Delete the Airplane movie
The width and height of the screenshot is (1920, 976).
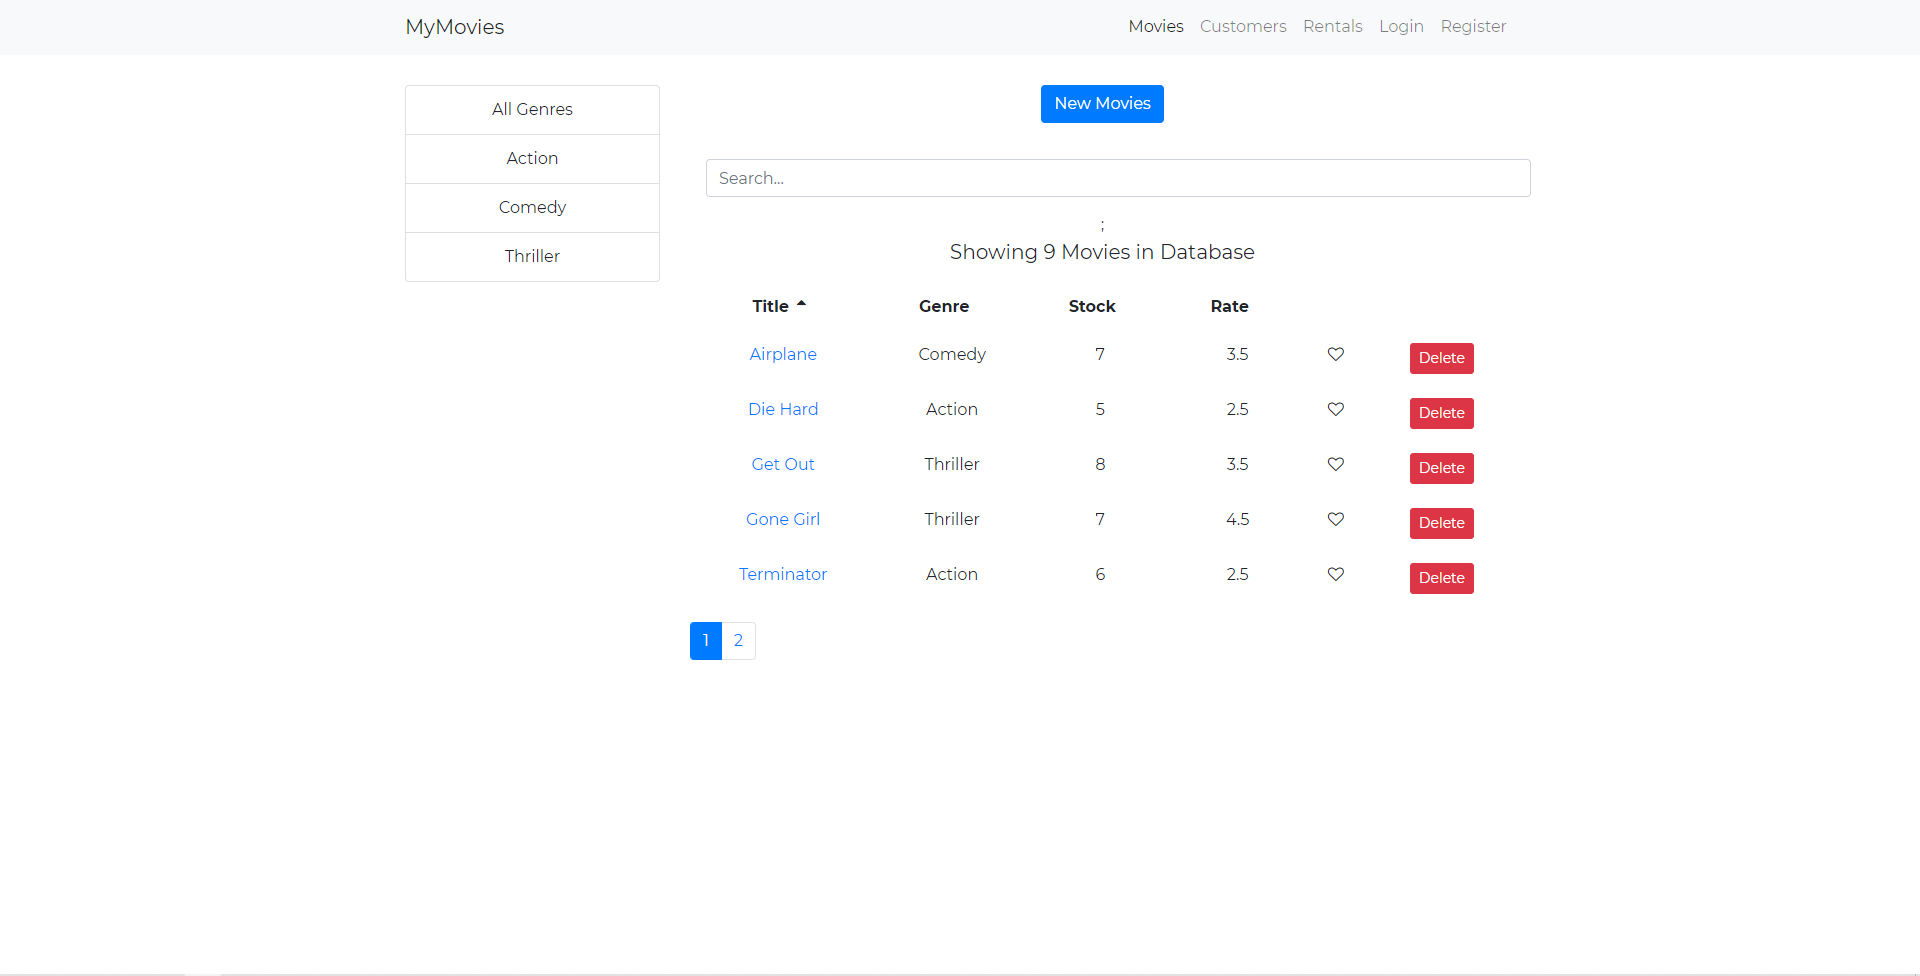tap(1441, 358)
